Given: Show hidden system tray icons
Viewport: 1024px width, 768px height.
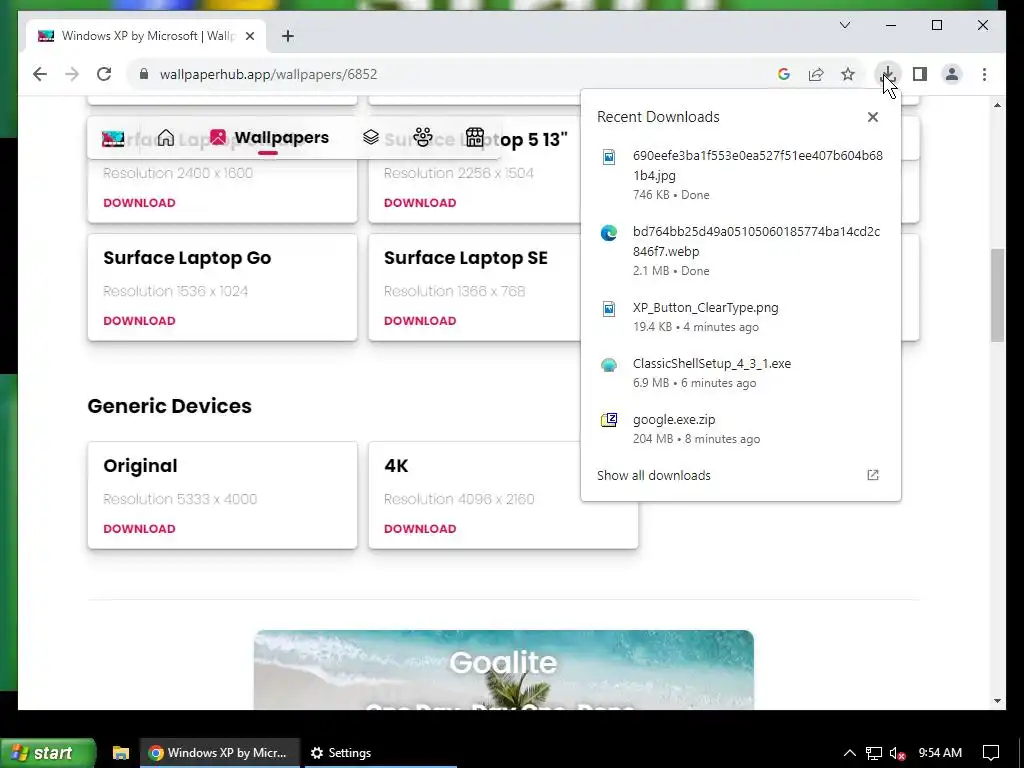Looking at the screenshot, I should pos(850,753).
